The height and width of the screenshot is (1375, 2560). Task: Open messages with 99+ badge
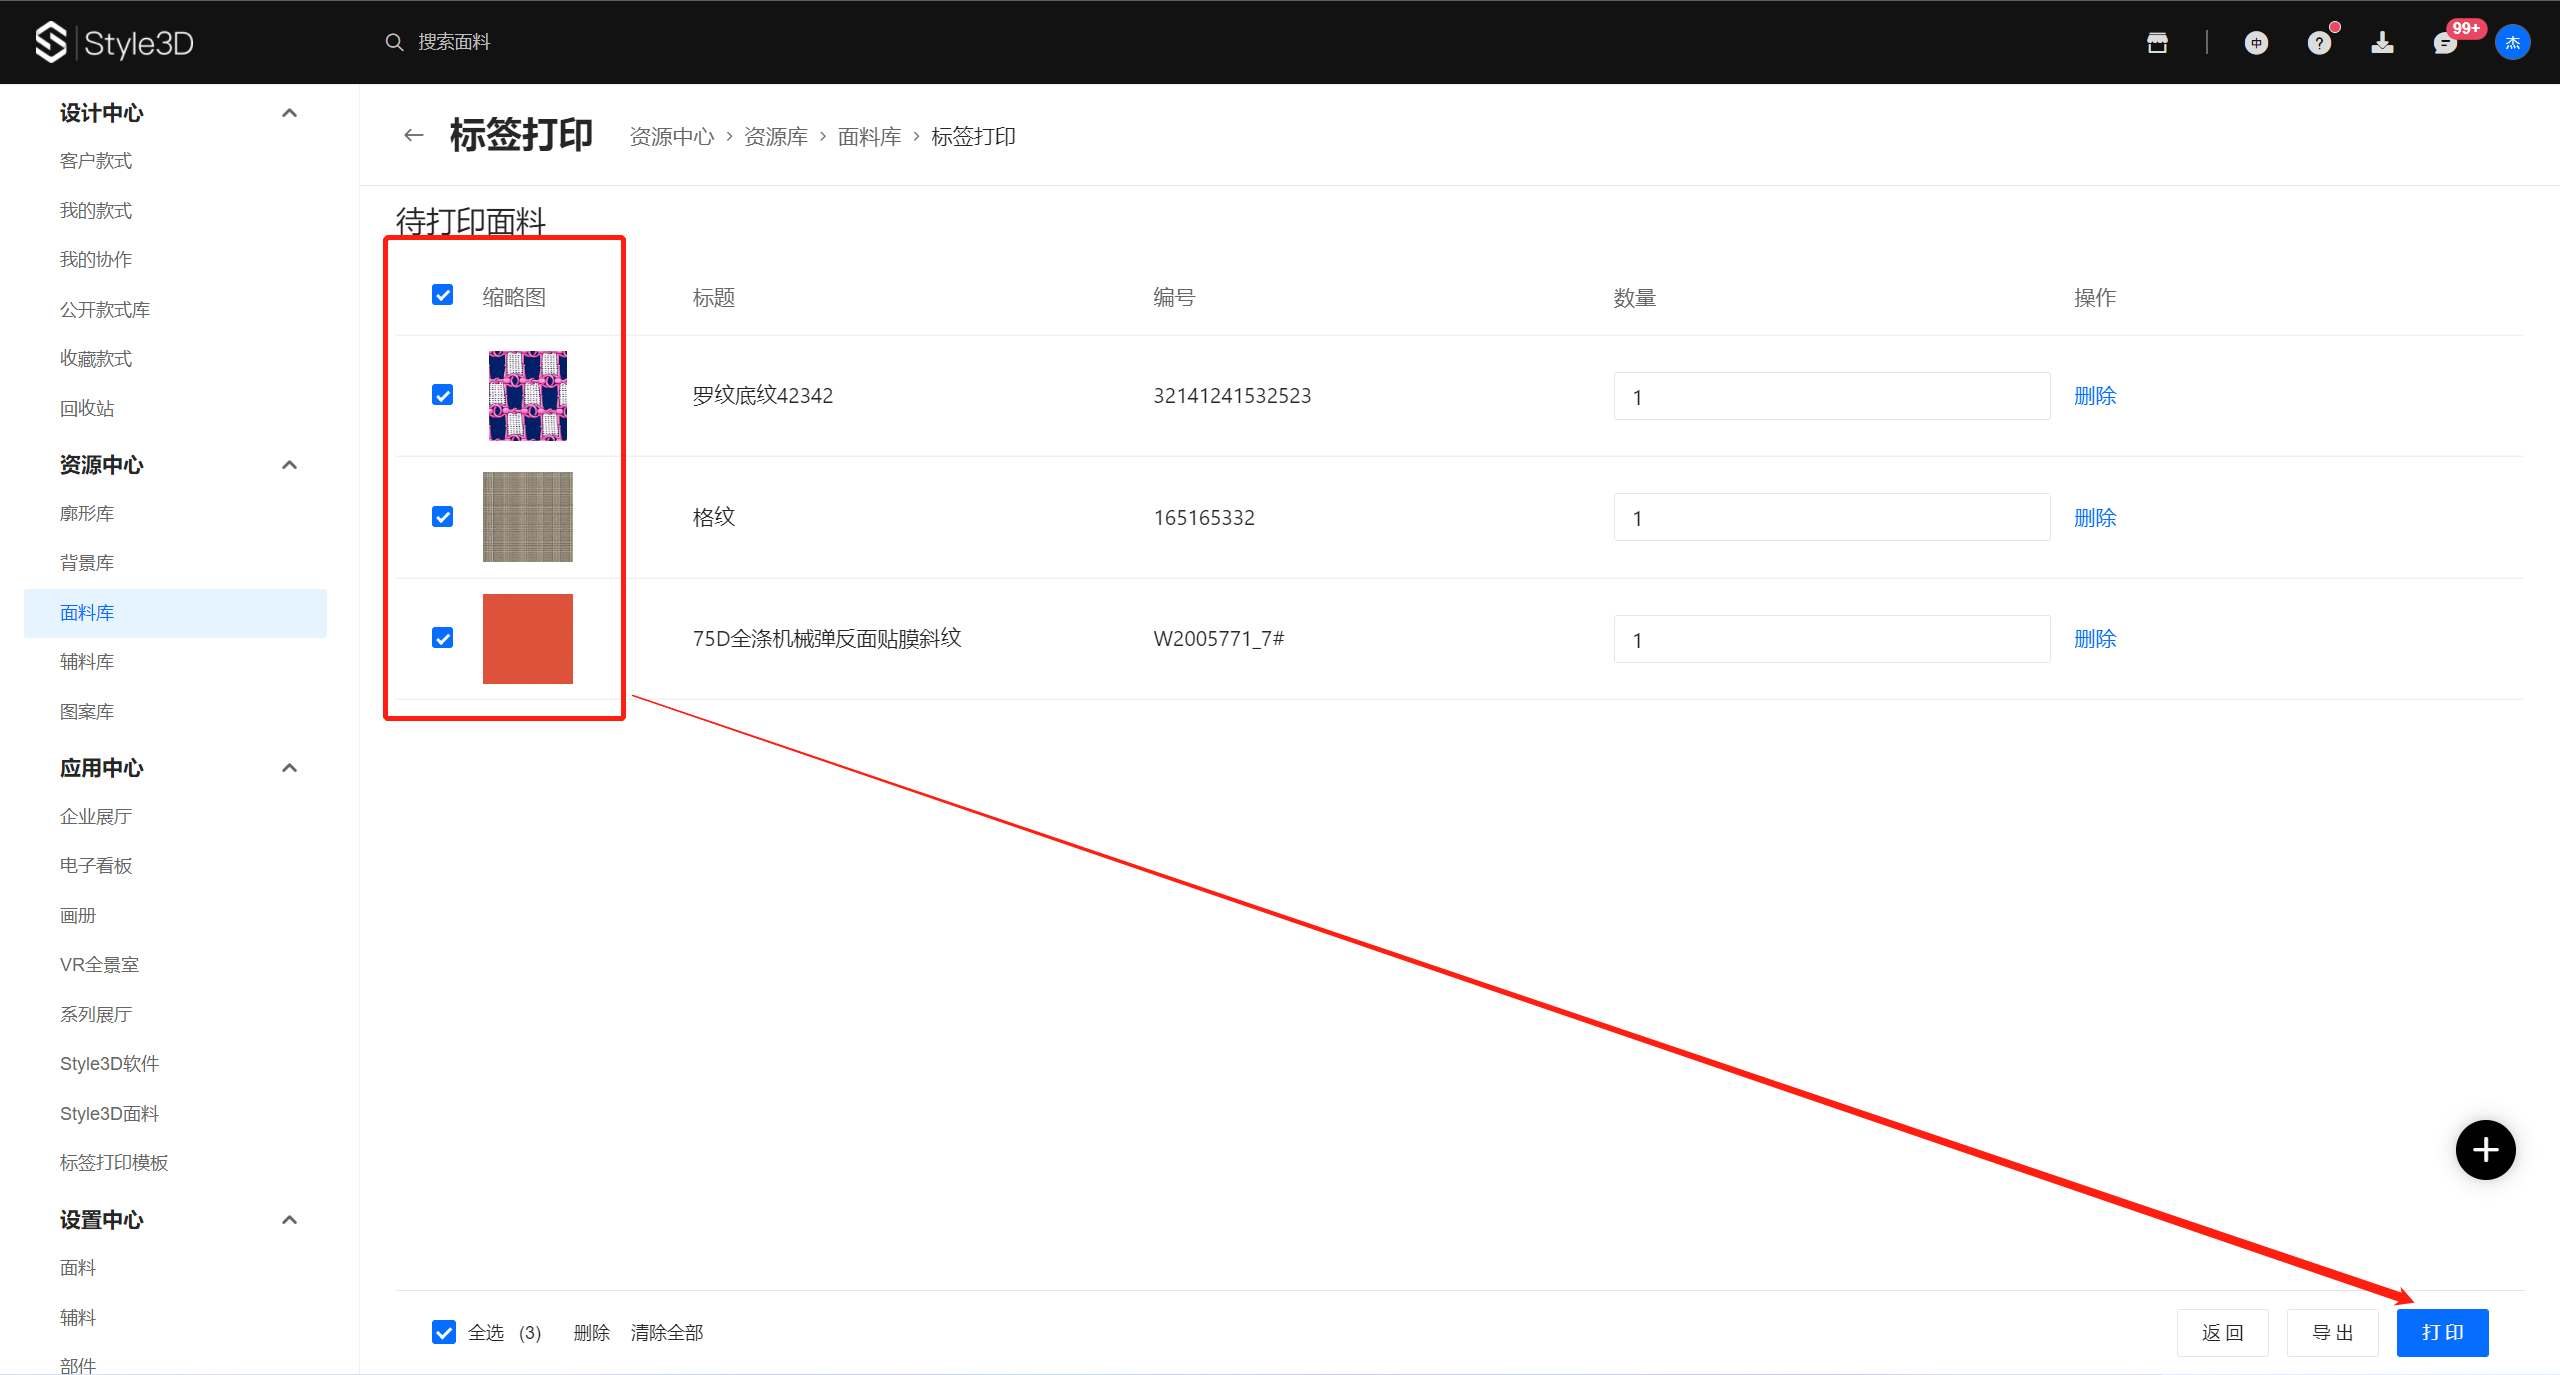tap(2445, 43)
